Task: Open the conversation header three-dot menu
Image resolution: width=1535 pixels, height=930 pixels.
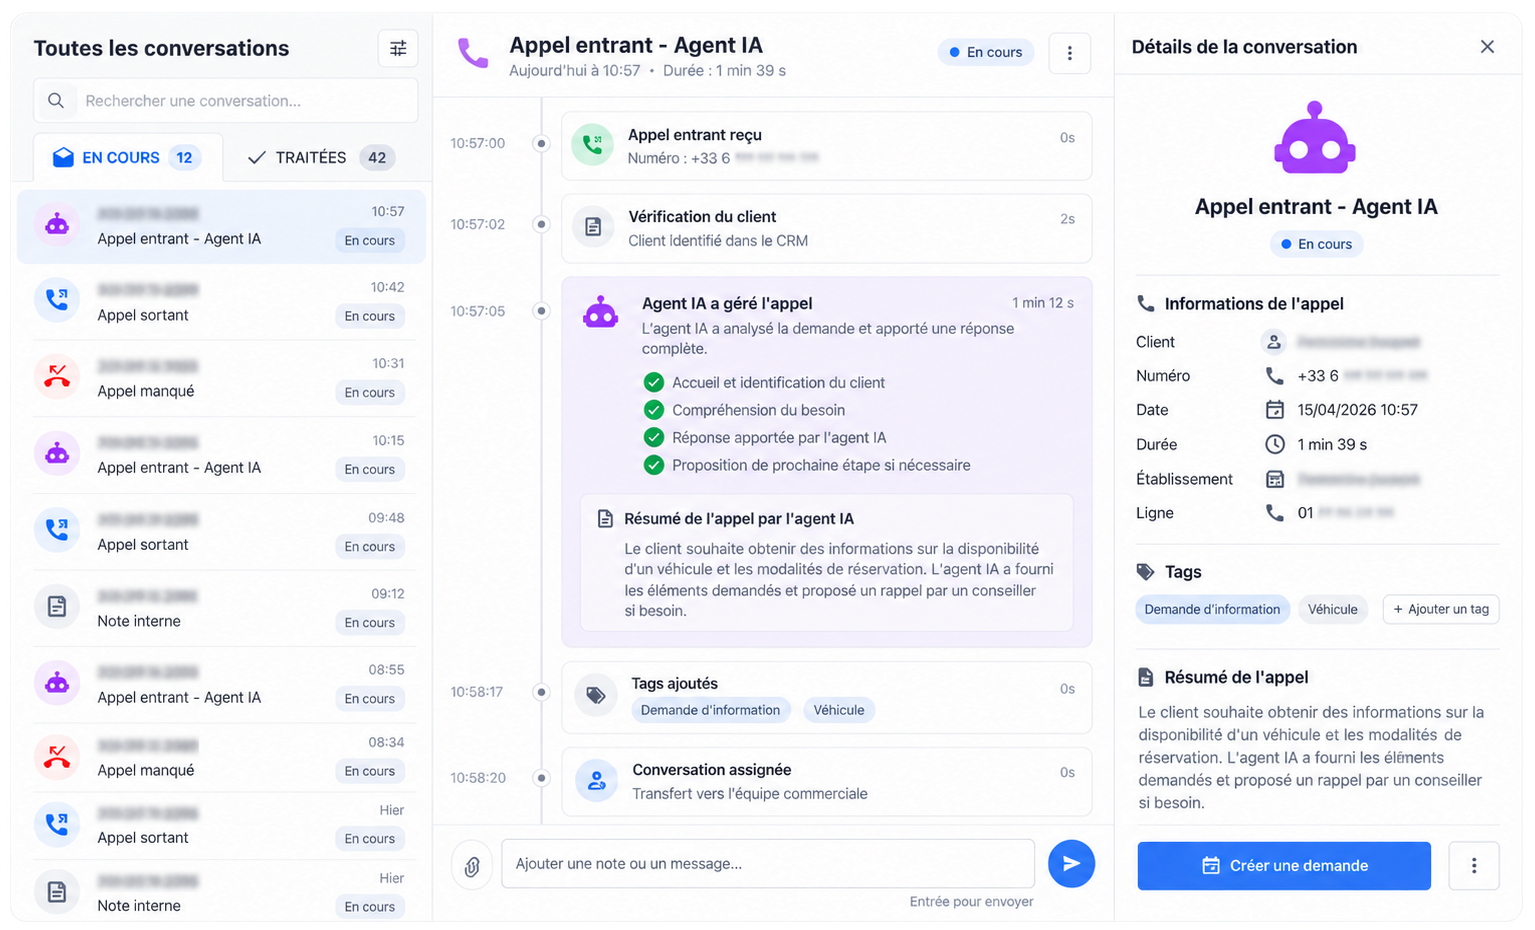Action: point(1069,53)
